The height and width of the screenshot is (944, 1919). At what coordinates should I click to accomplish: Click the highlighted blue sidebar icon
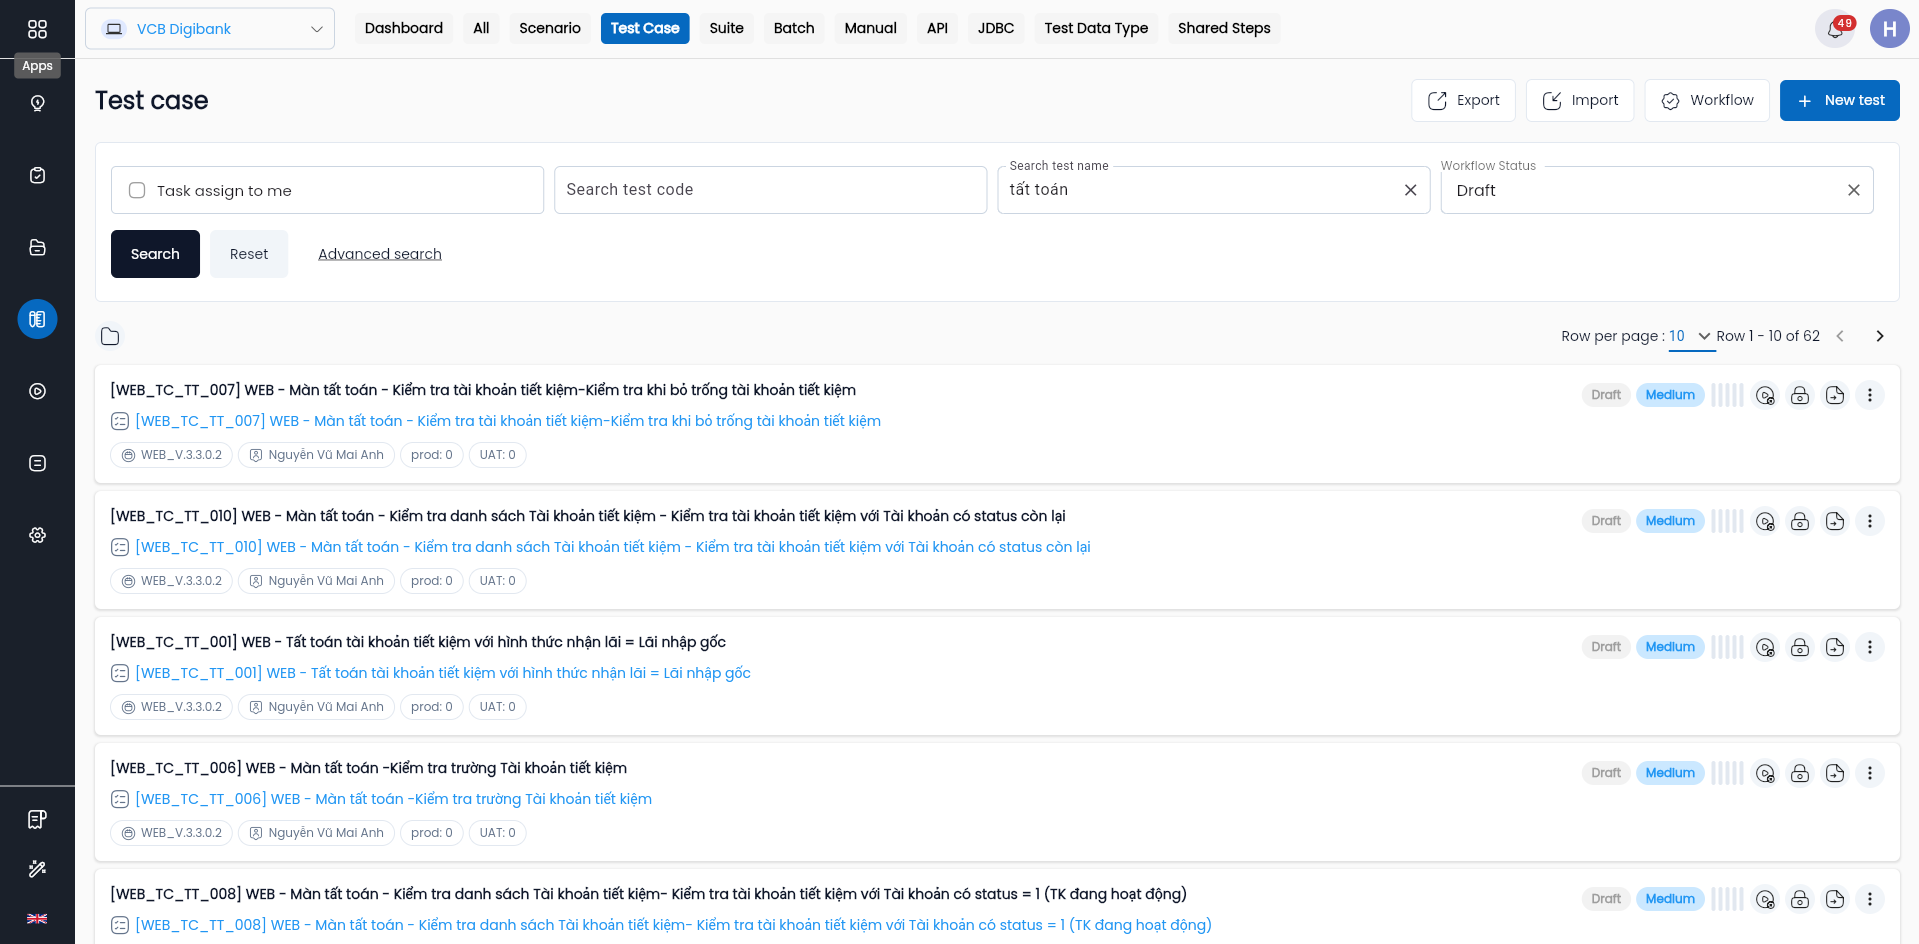pos(37,319)
